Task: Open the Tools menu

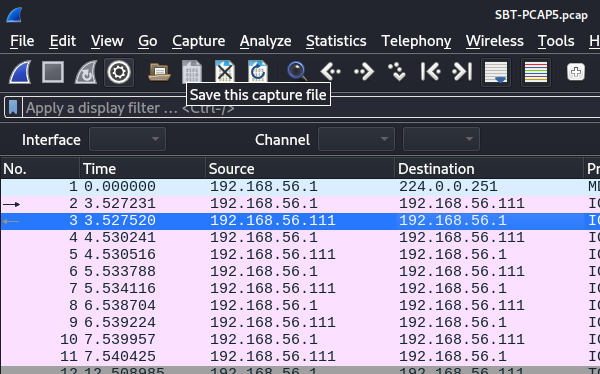Action: 556,41
